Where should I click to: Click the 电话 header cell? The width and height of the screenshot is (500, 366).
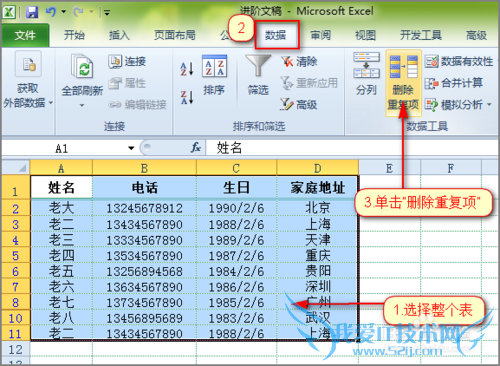[x=145, y=187]
